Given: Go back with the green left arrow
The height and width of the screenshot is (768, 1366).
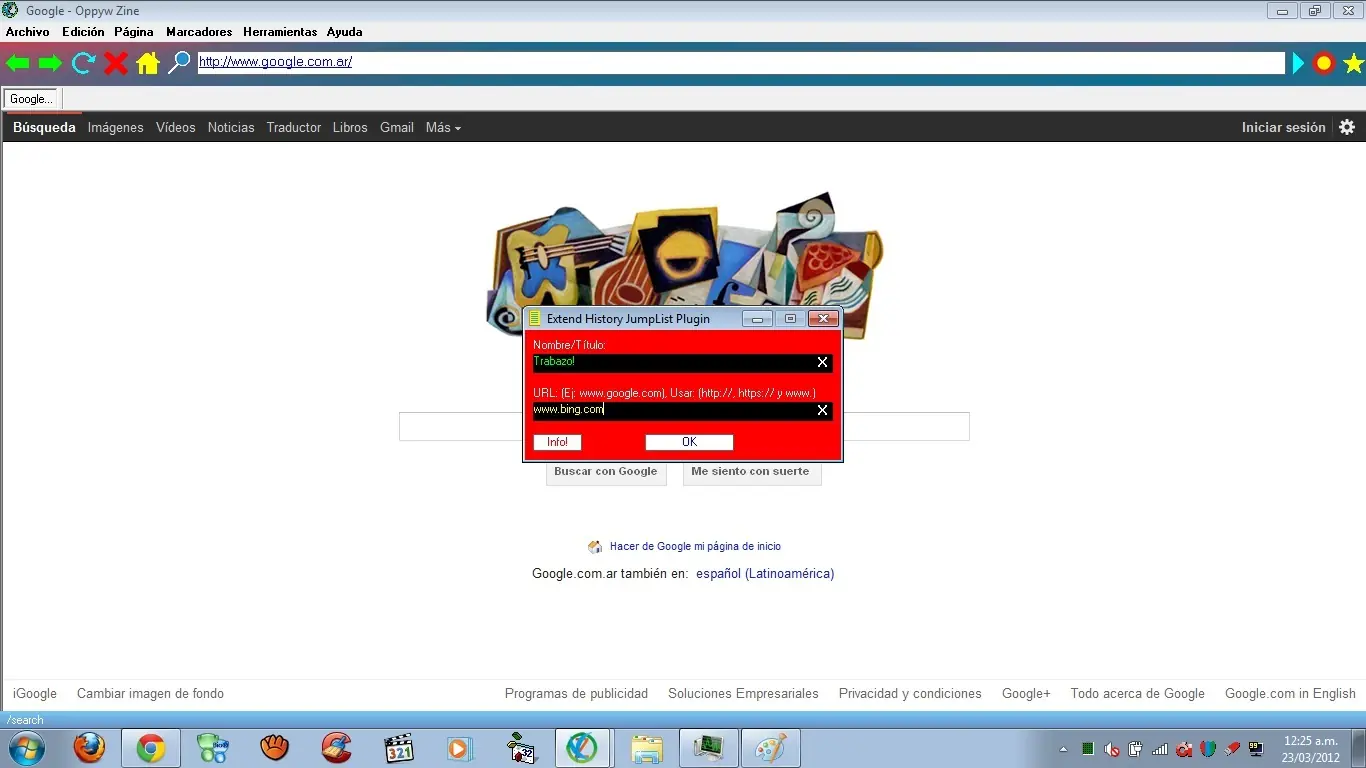Looking at the screenshot, I should [18, 64].
